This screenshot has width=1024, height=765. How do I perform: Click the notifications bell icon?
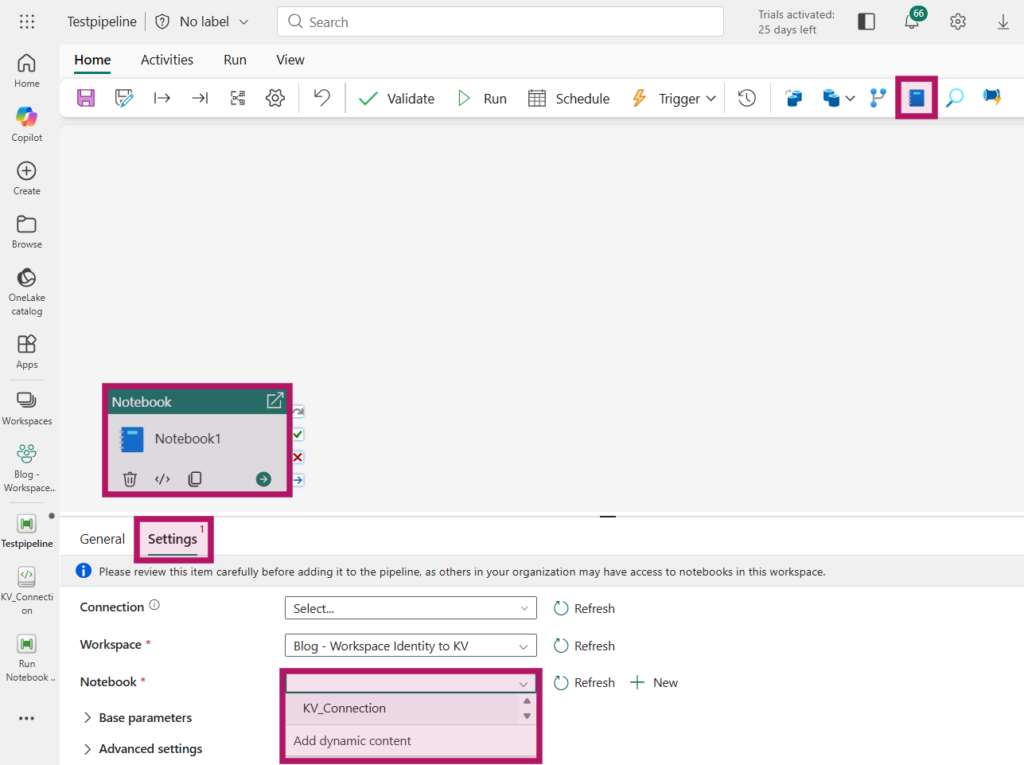tap(912, 22)
